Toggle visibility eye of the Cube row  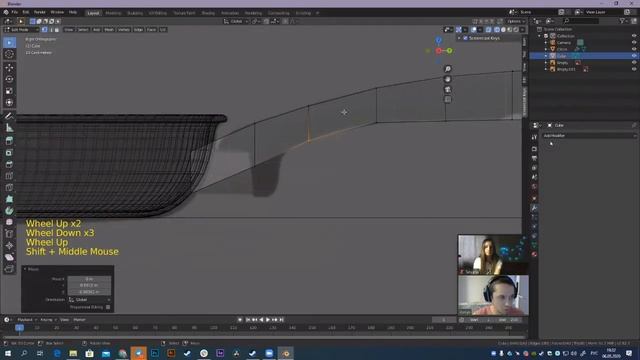pyautogui.click(x=634, y=56)
